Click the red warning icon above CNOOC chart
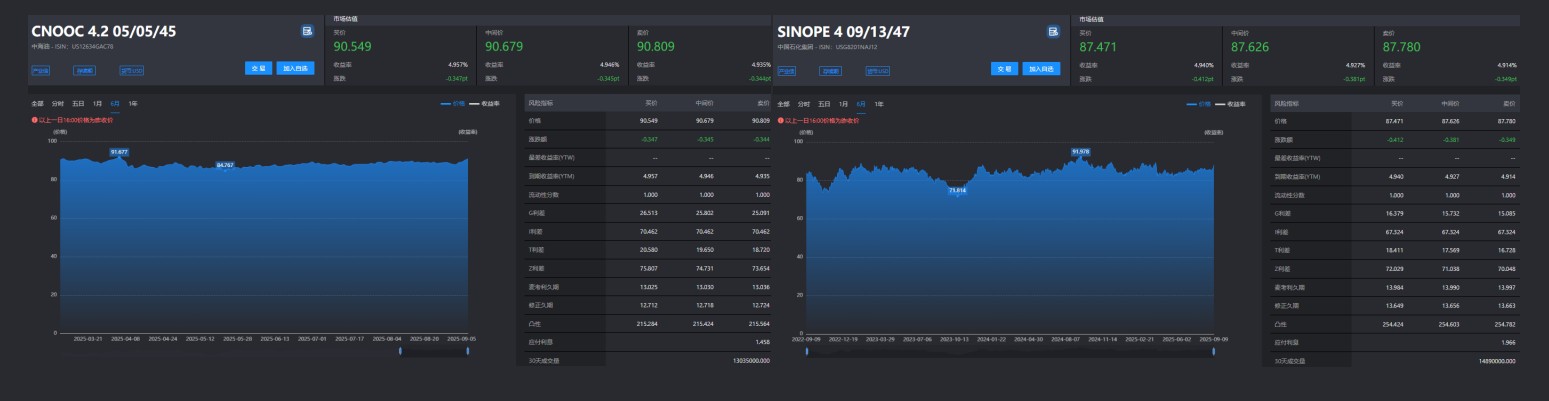Screen dimensions: 1549x401 pos(34,120)
